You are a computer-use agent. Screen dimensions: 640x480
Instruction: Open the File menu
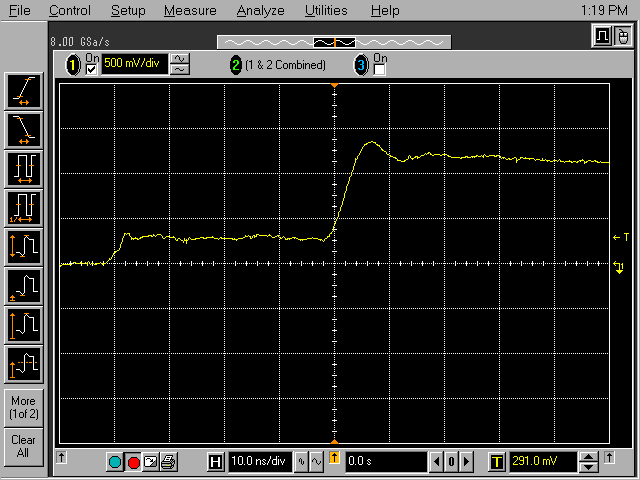[19, 10]
